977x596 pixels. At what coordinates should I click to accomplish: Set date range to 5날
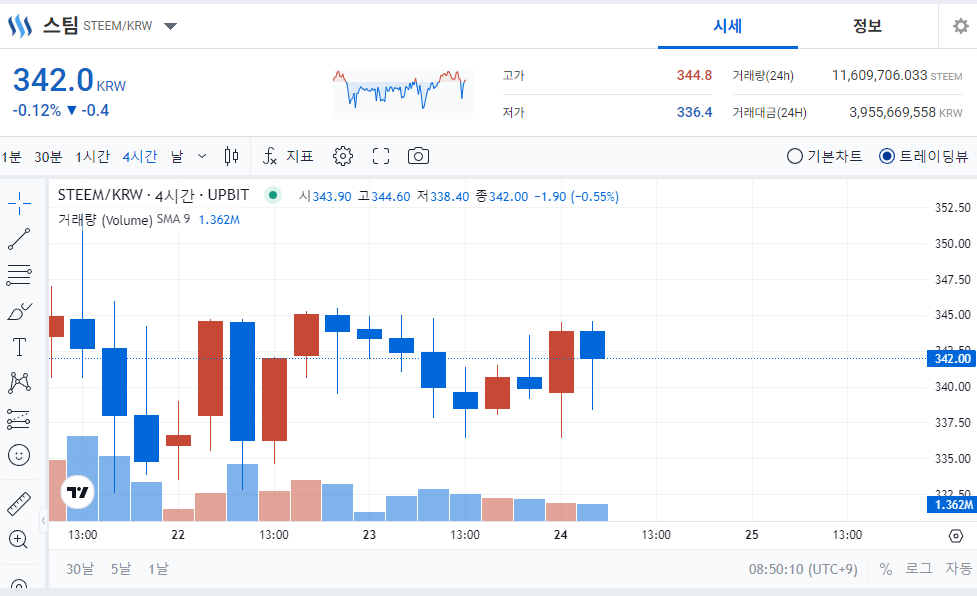(121, 569)
